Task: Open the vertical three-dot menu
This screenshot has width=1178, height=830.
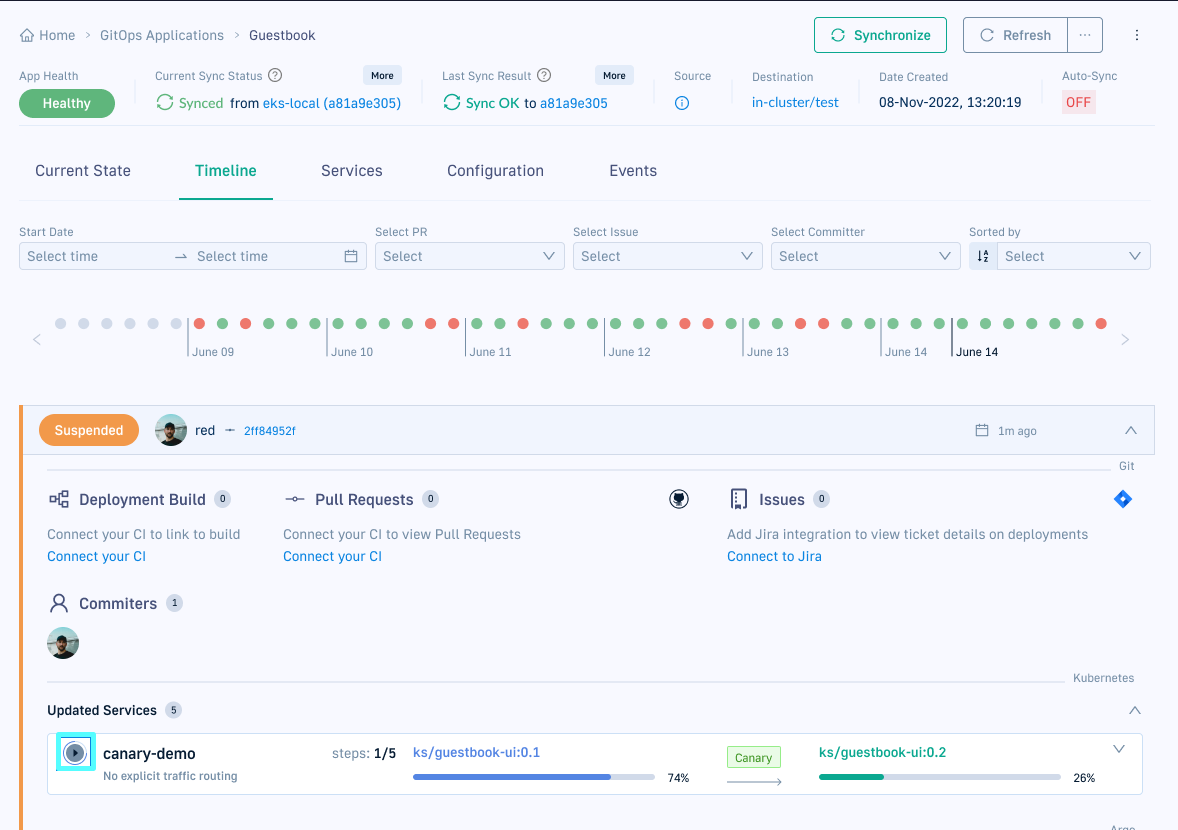Action: point(1137,35)
